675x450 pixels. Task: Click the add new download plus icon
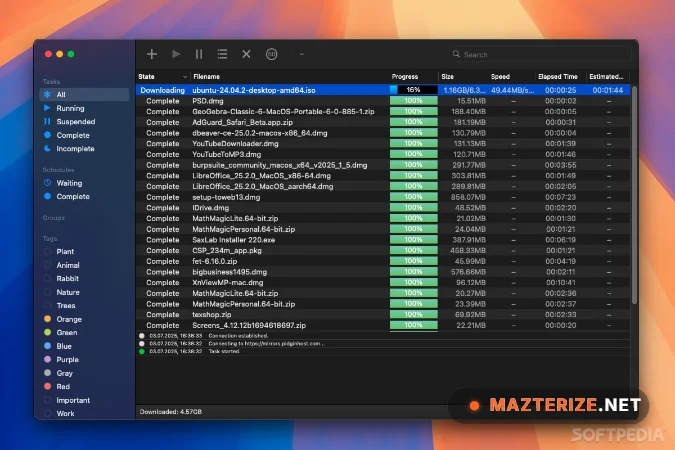point(152,54)
